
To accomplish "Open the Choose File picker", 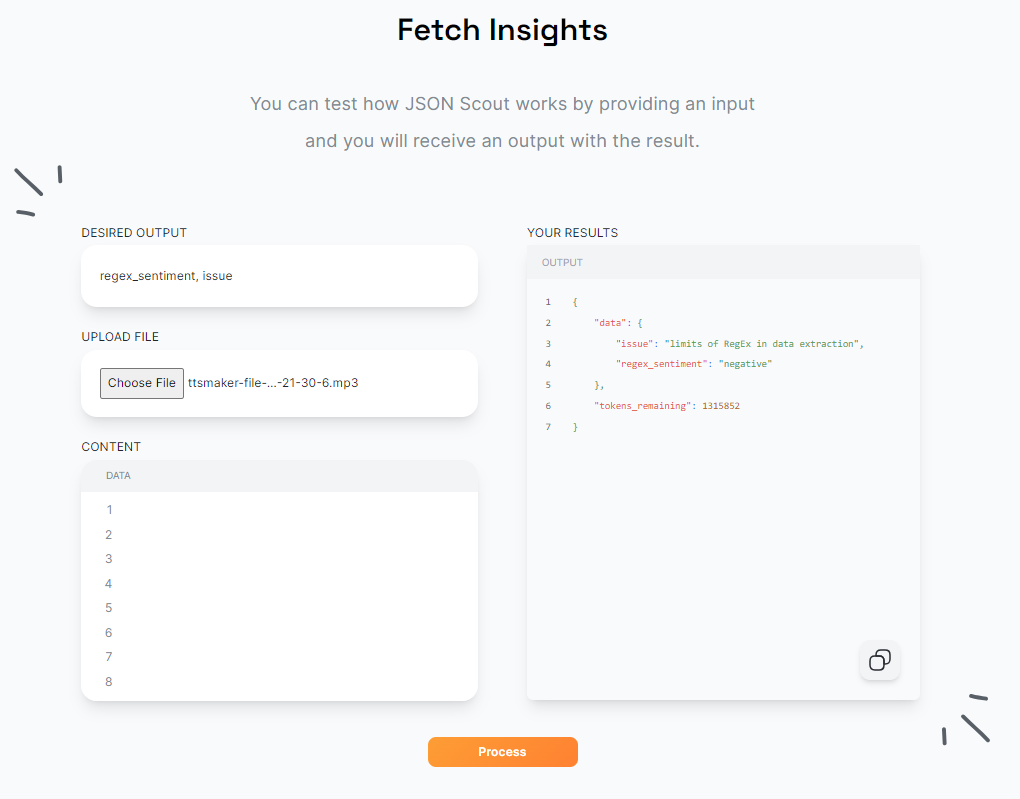I will point(142,383).
